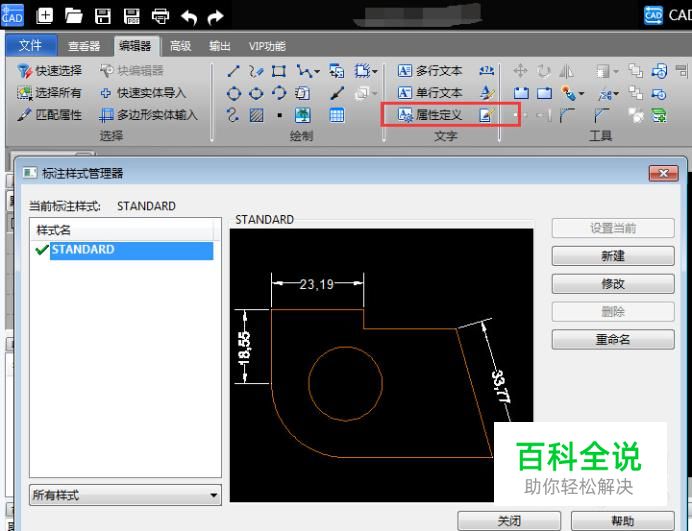Select the 属性定义 attribute definition tool
This screenshot has width=692, height=531.
[x=431, y=115]
